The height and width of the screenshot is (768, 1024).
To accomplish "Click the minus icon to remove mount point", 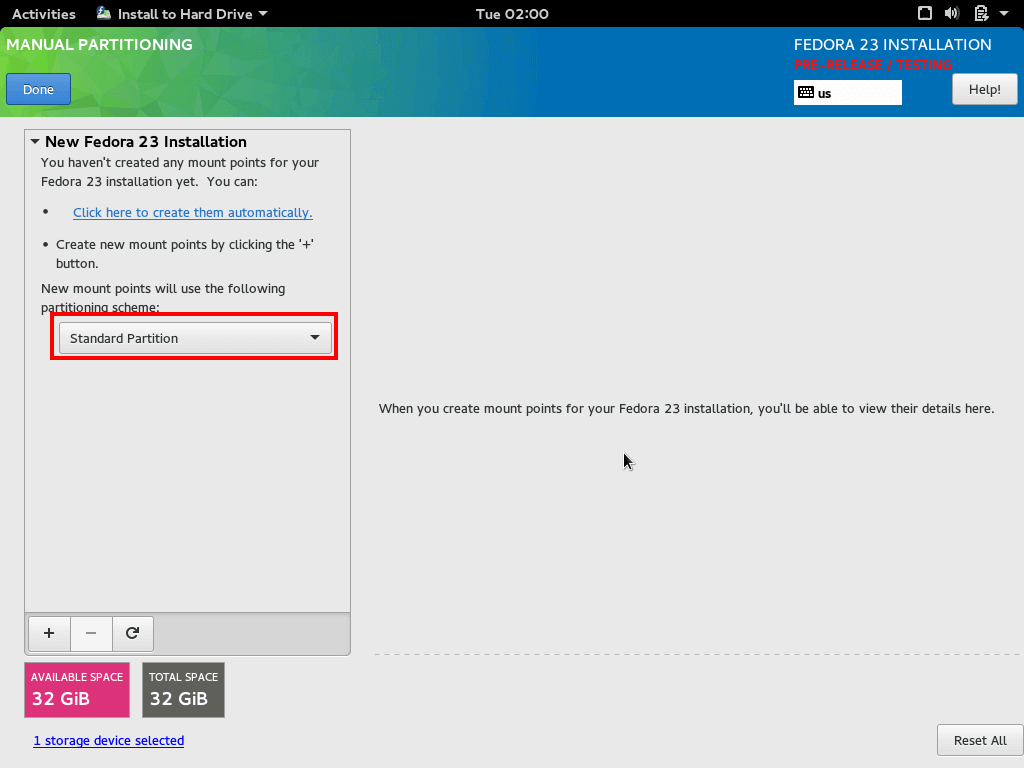I will coord(91,633).
